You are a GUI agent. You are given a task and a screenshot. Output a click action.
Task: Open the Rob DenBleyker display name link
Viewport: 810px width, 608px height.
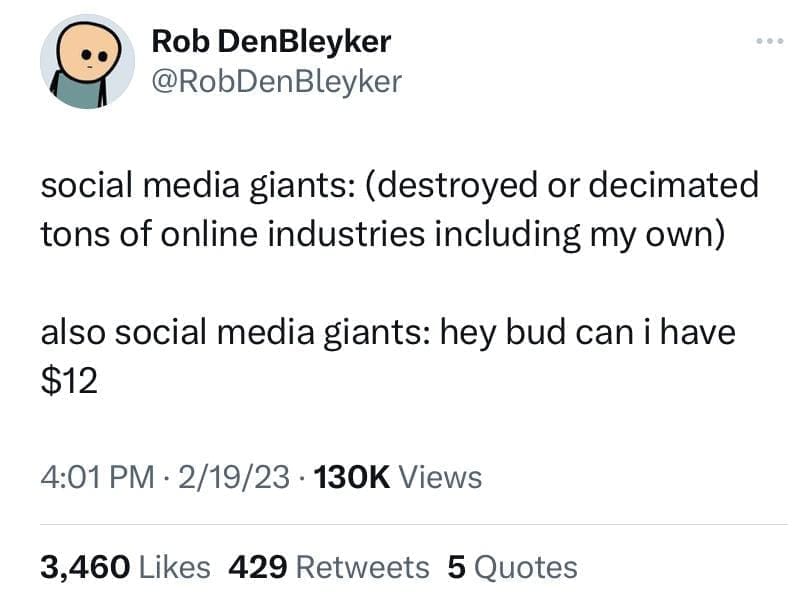point(270,42)
